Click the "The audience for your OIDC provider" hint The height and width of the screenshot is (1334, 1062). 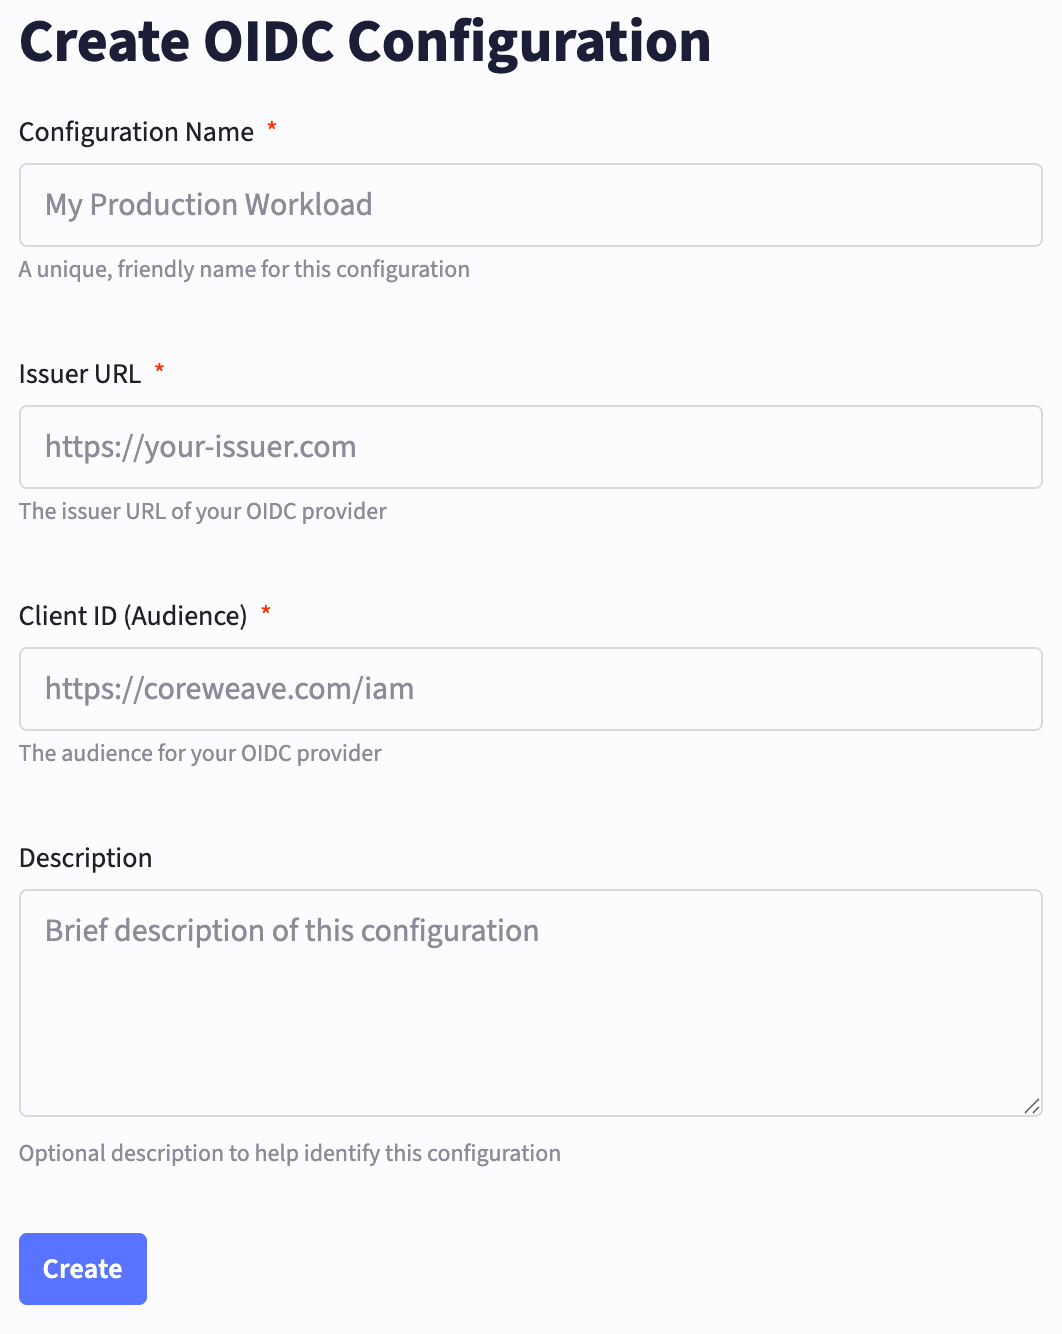point(200,753)
